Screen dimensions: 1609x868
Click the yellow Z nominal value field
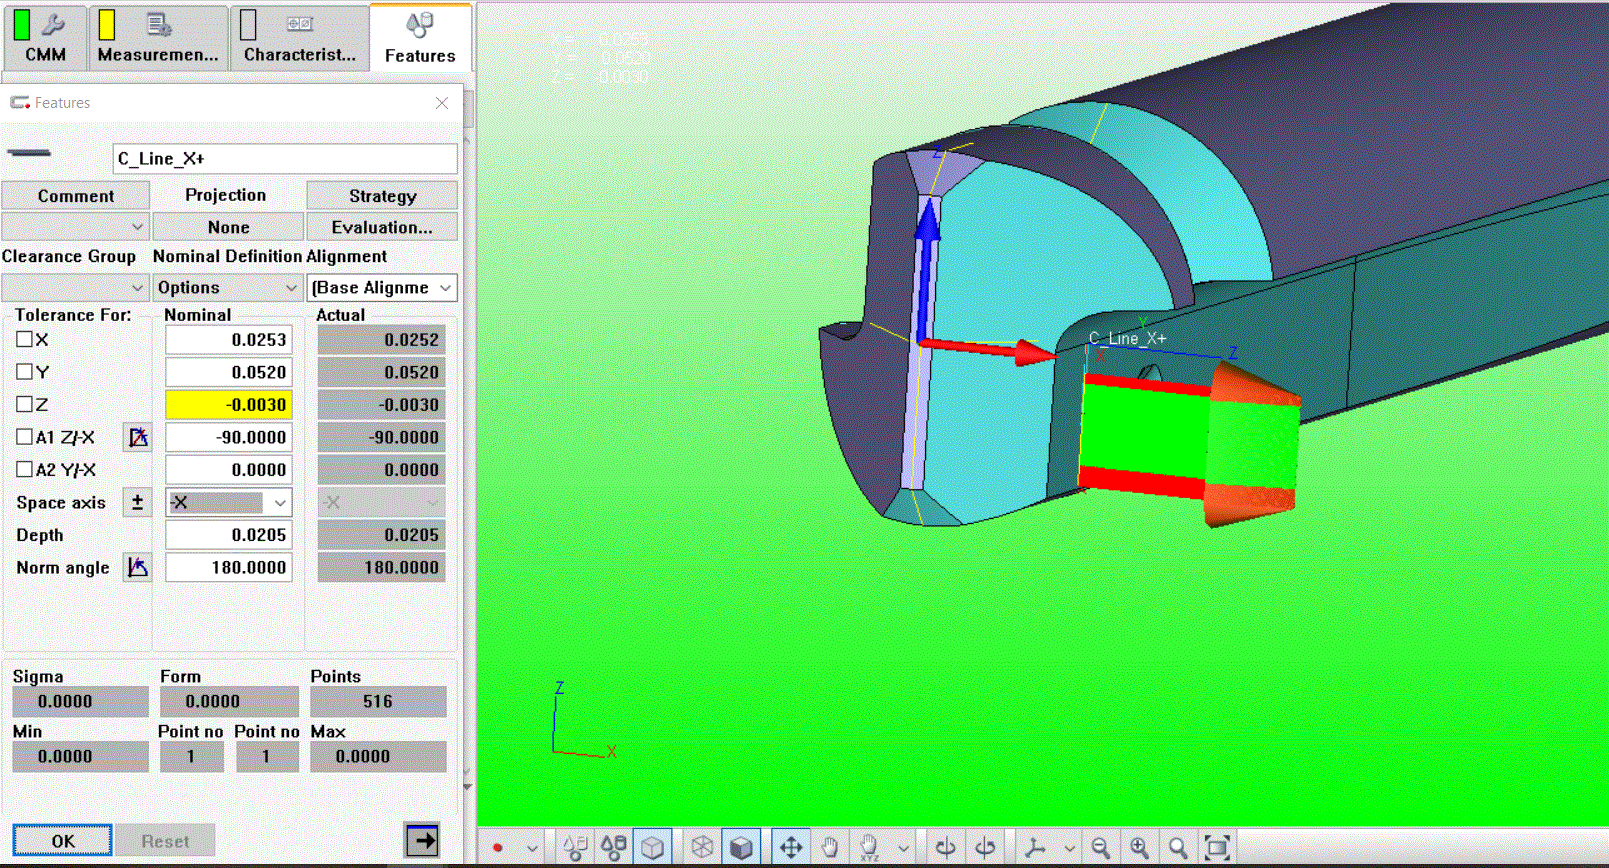[x=229, y=405]
